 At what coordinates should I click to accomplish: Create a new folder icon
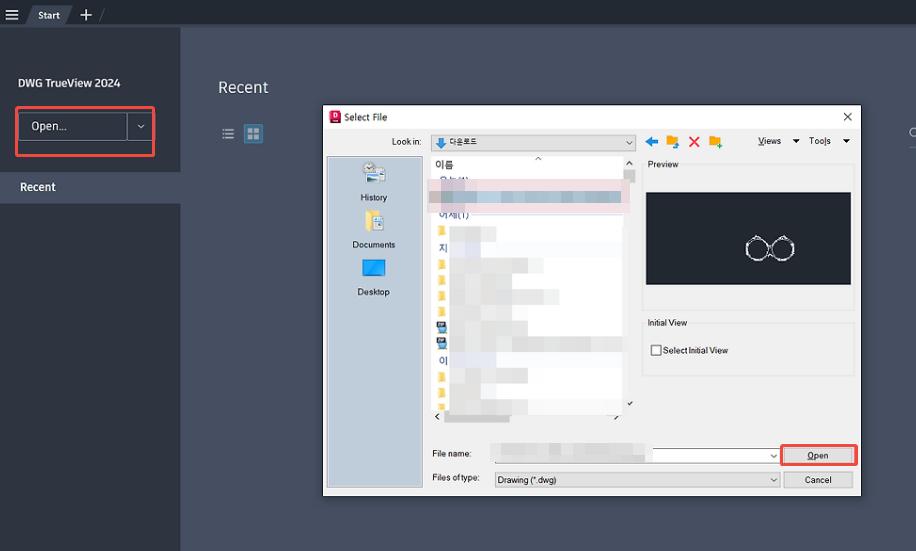click(x=715, y=141)
